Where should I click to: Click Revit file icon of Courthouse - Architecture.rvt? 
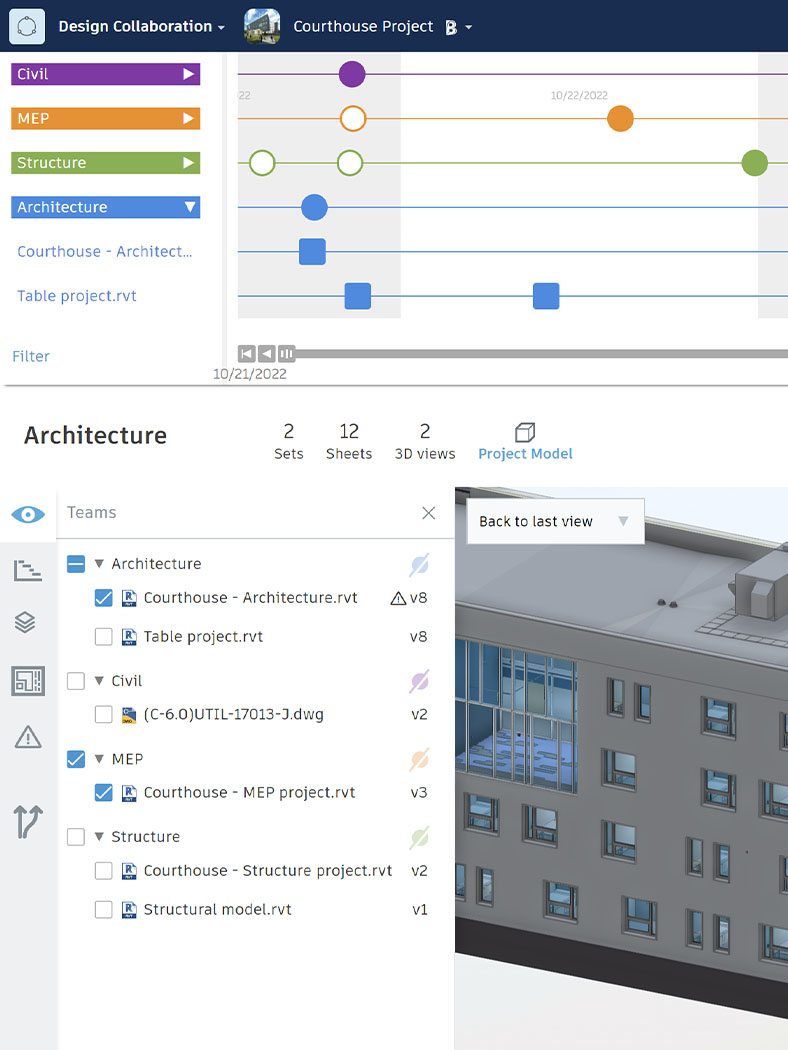click(129, 597)
